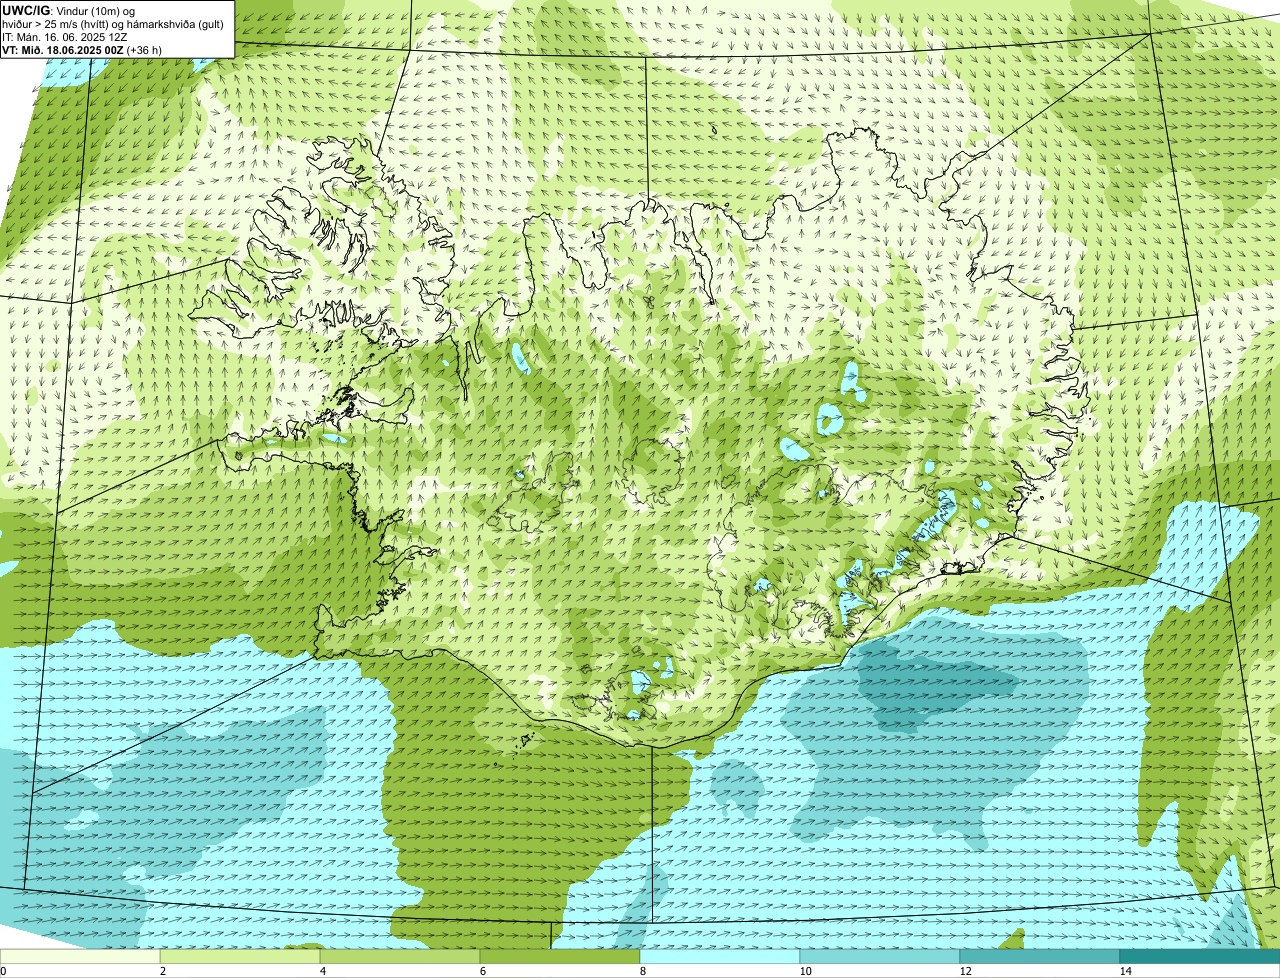Click the 8–10 m/s pale cyan legend swatch
This screenshot has height=978, width=1280.
(x=720, y=956)
